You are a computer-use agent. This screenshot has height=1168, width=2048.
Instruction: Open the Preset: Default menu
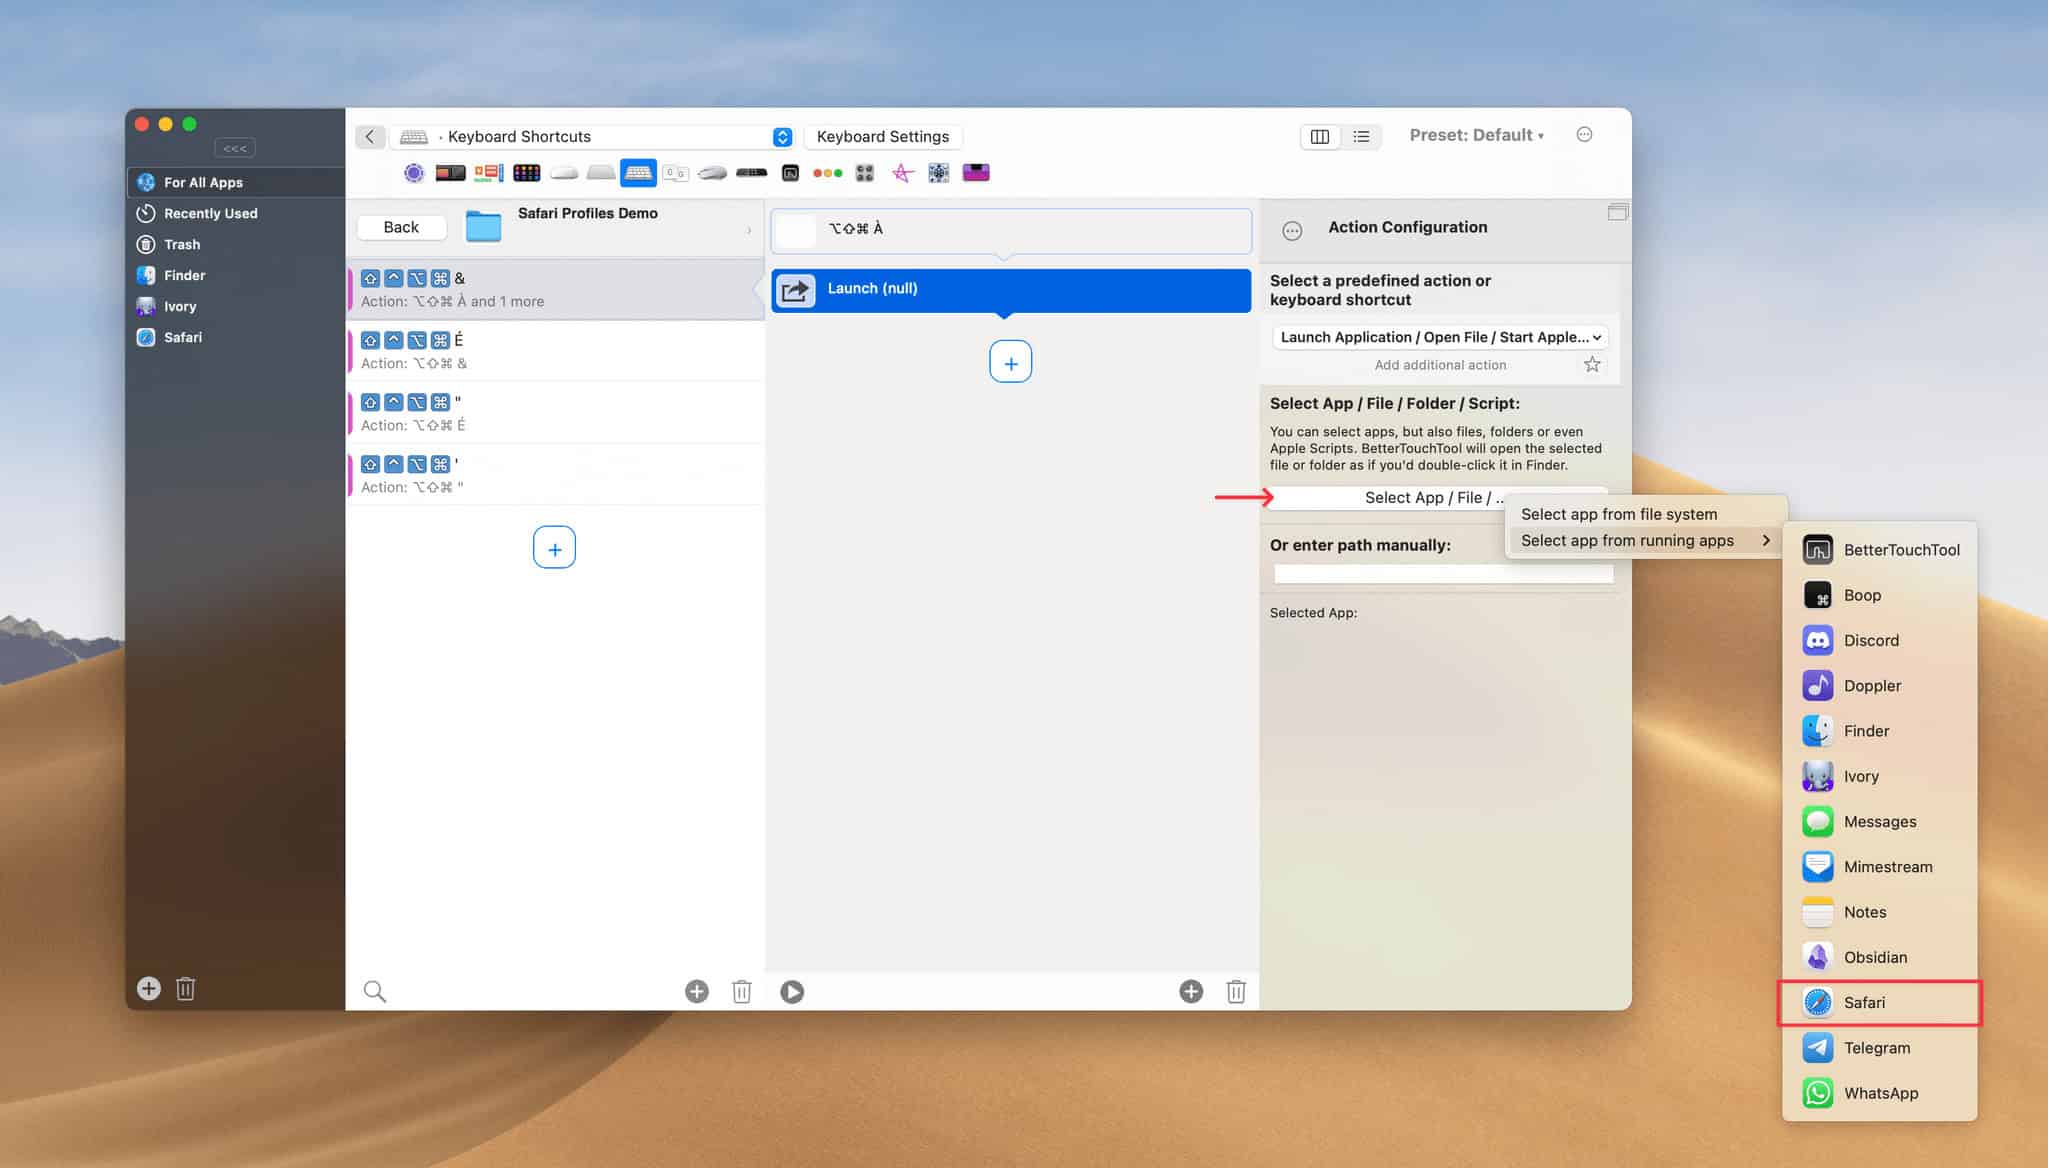pos(1476,135)
